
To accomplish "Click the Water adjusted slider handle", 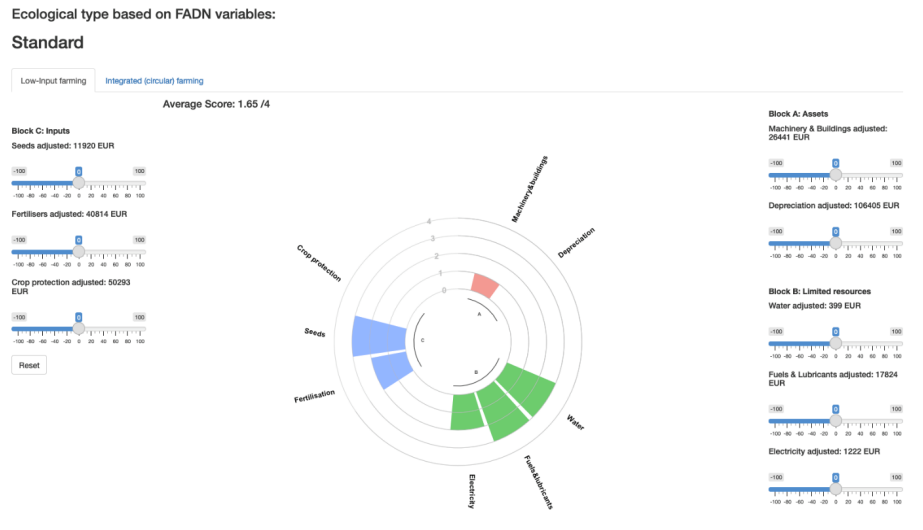I will pos(835,343).
